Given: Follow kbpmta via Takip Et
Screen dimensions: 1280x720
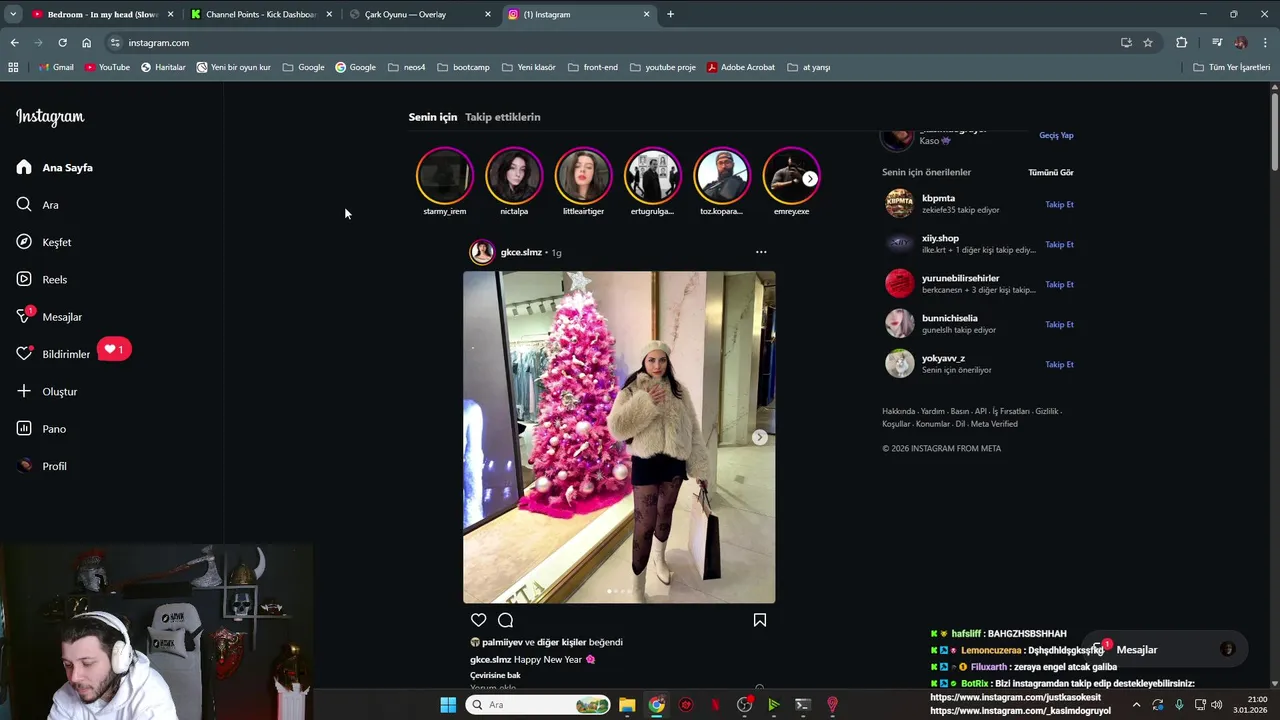Looking at the screenshot, I should (x=1059, y=204).
